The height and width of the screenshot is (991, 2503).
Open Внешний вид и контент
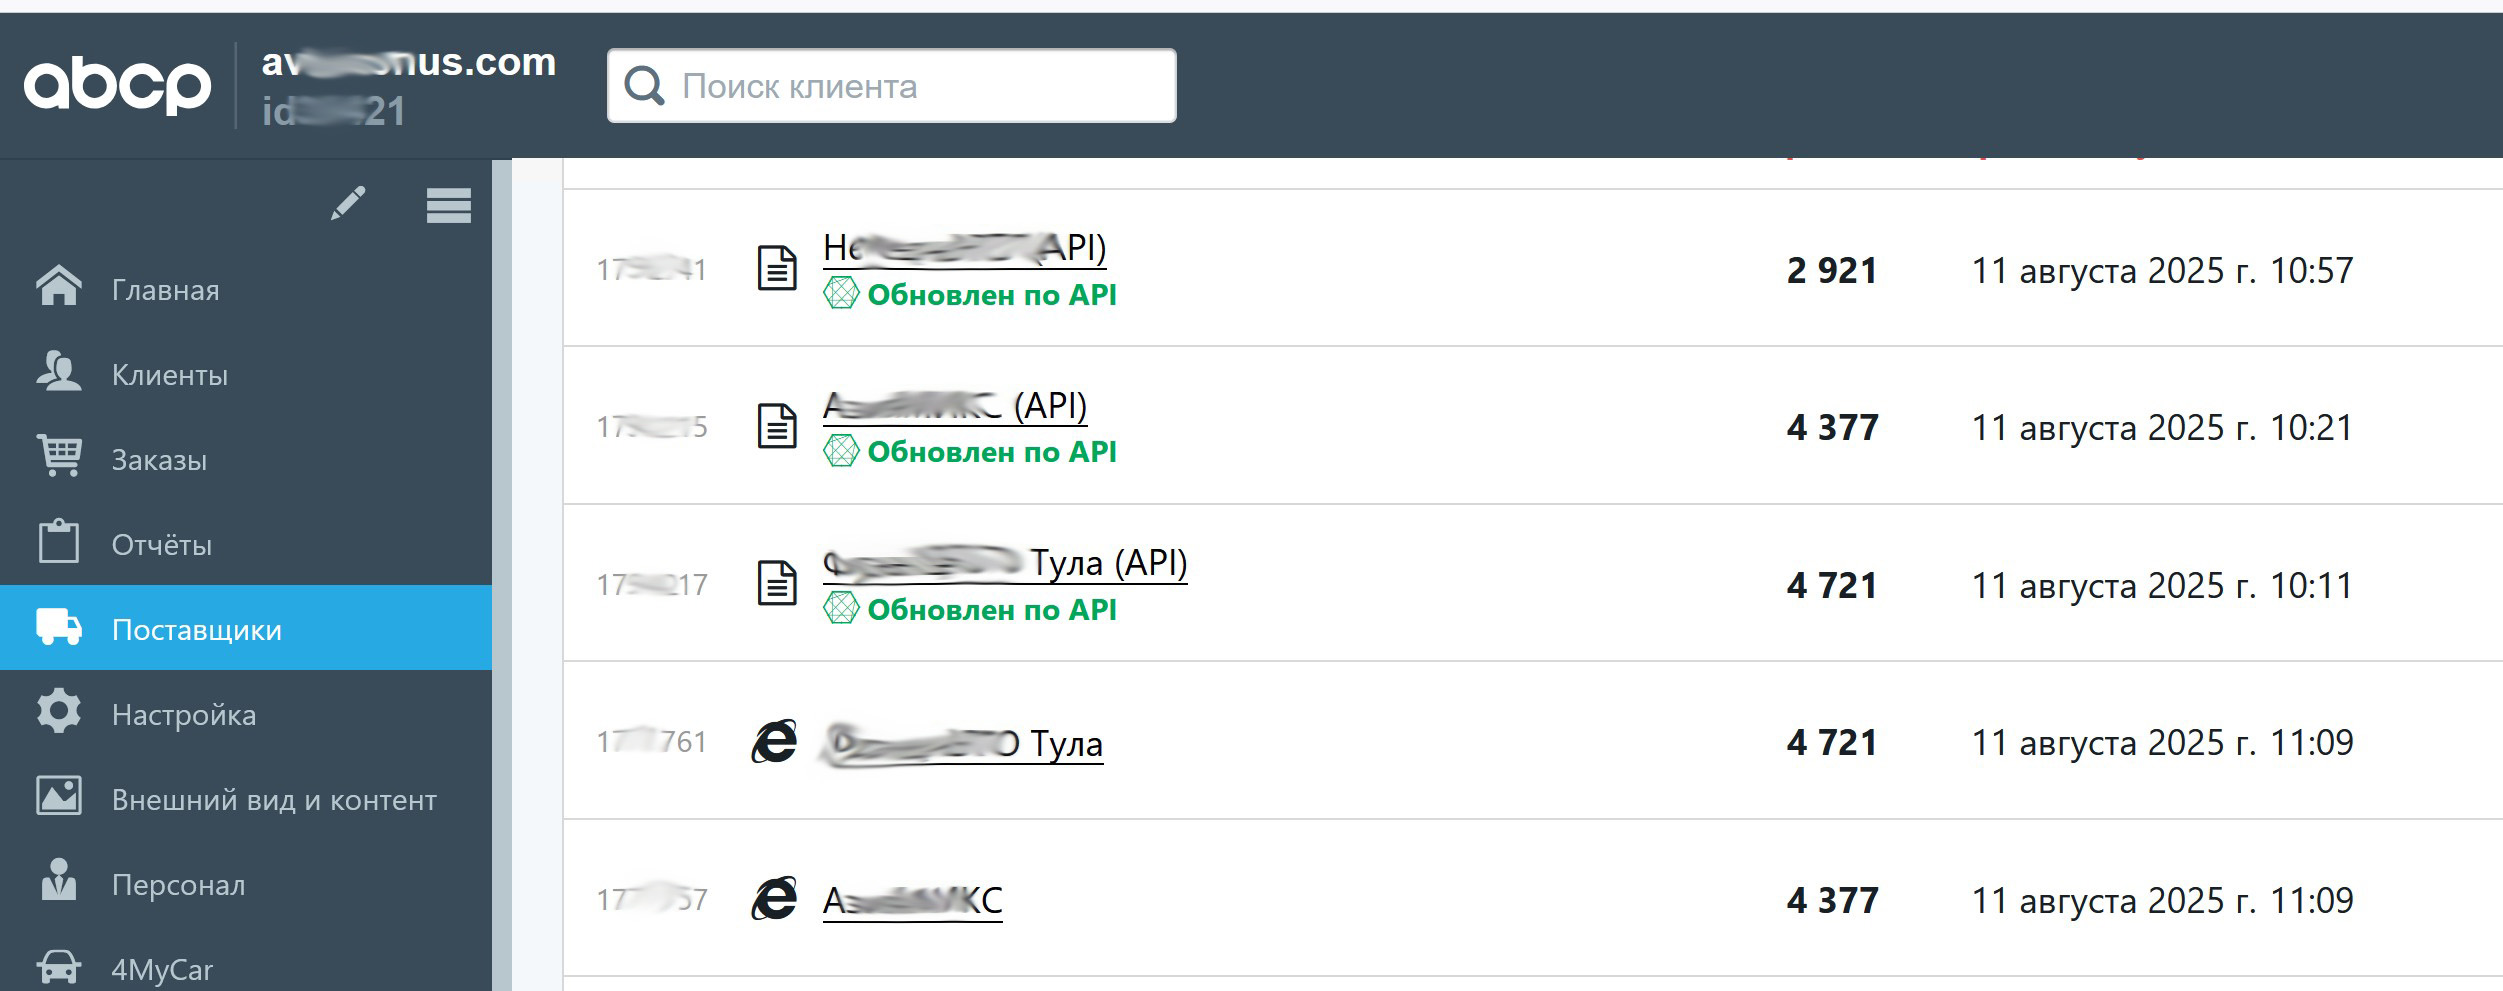pyautogui.click(x=274, y=800)
